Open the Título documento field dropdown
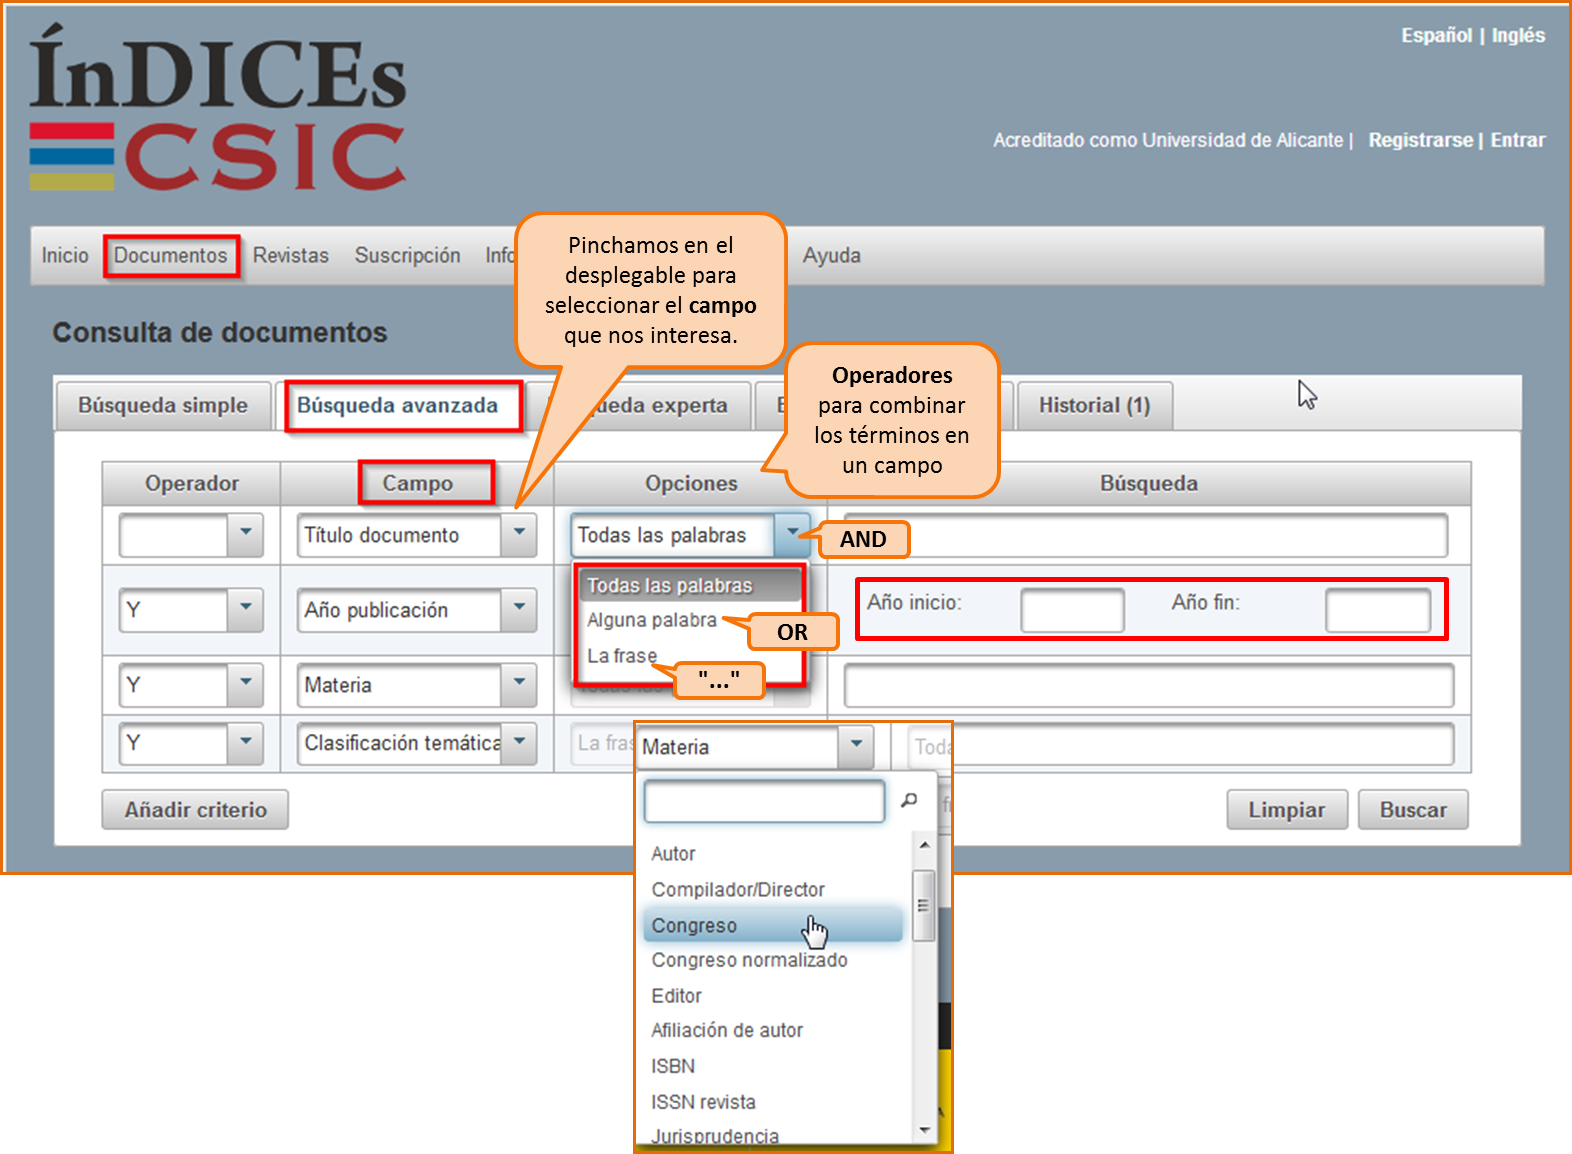 point(519,534)
